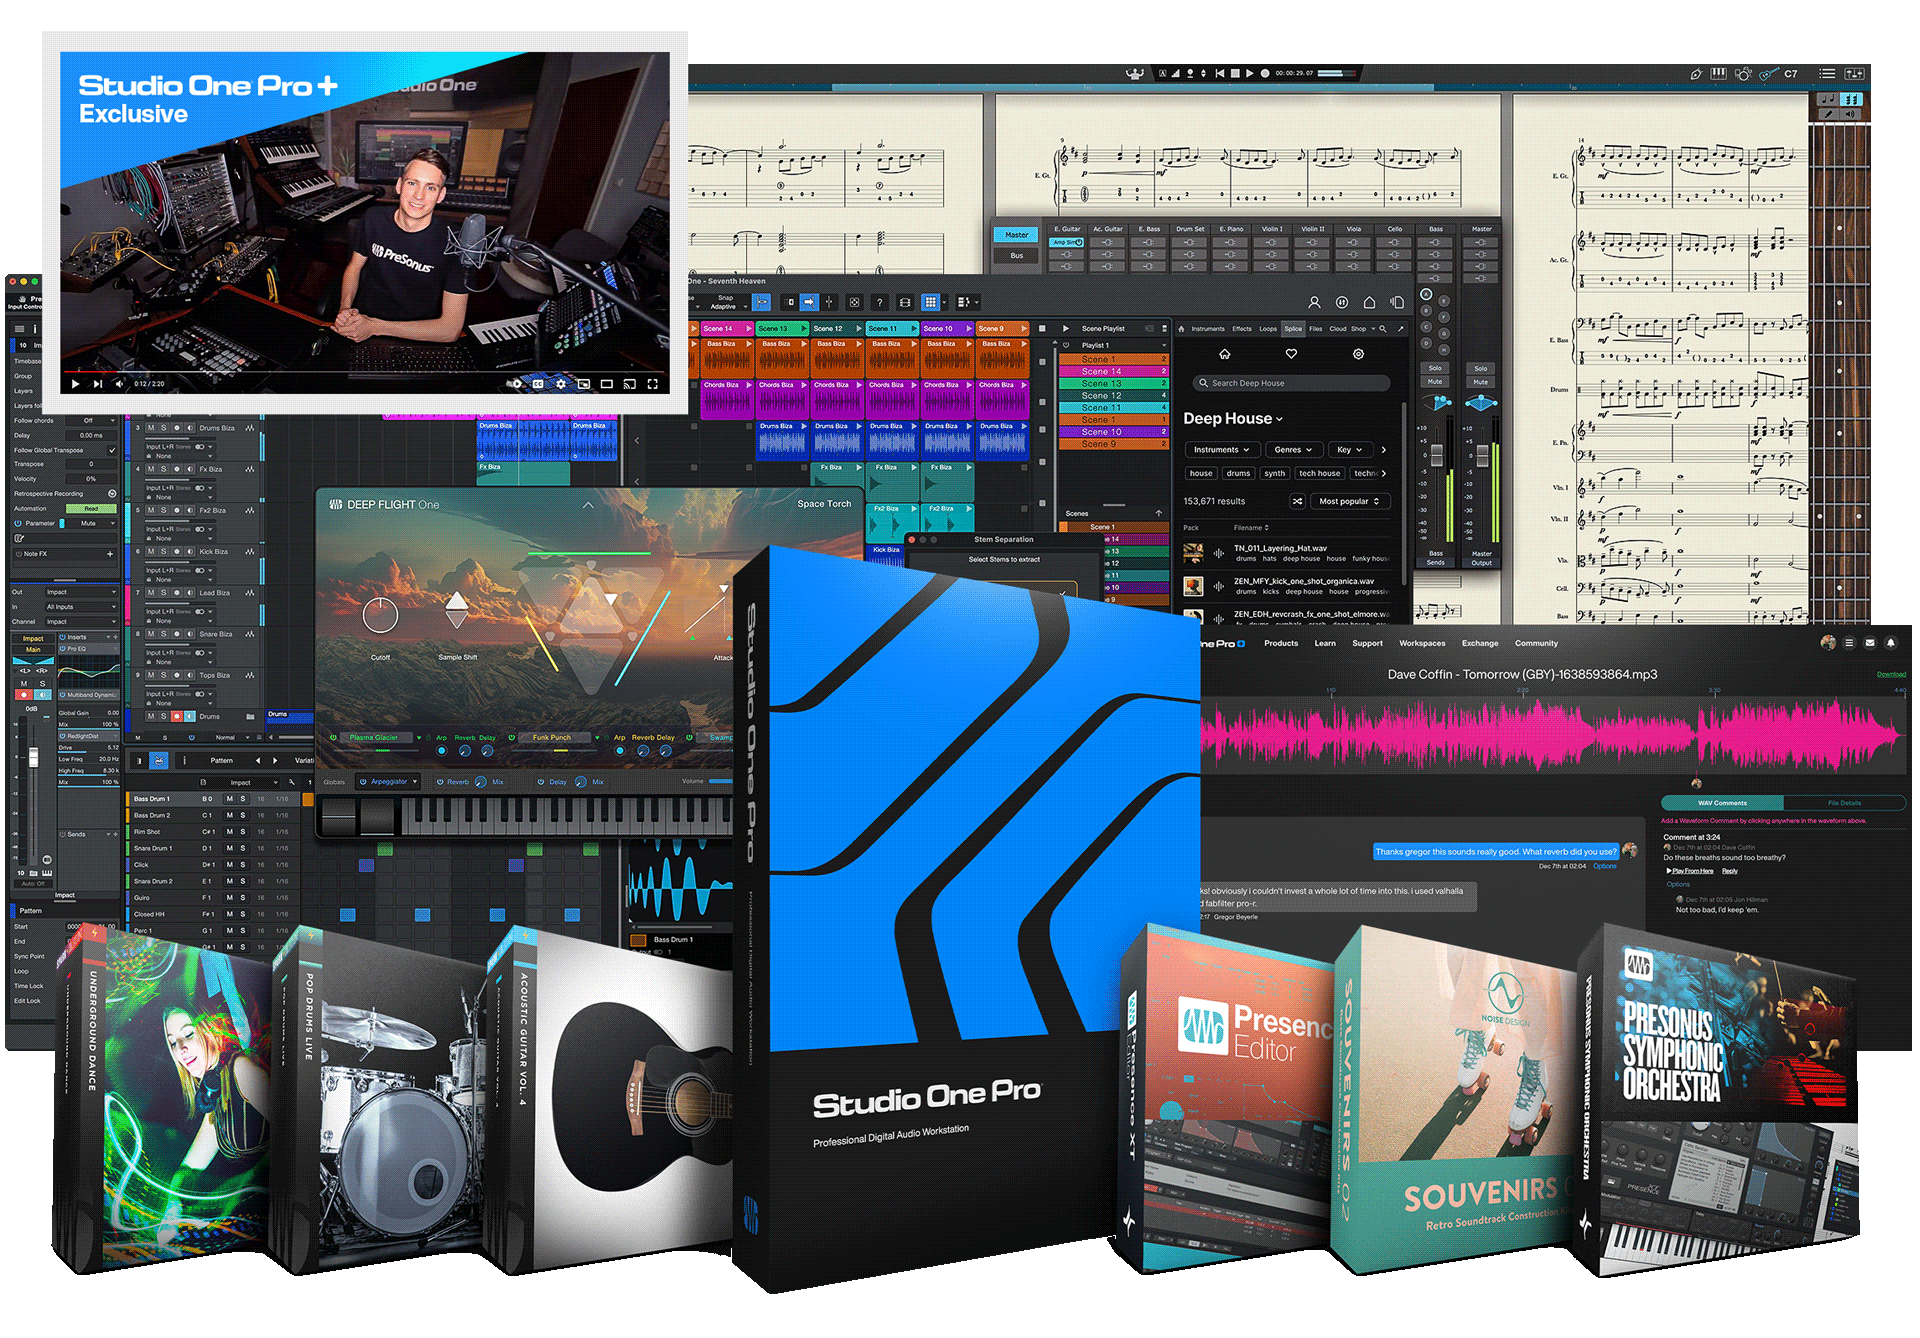Click the guitar icon beside C7
1920x1338 pixels.
(x=1768, y=74)
